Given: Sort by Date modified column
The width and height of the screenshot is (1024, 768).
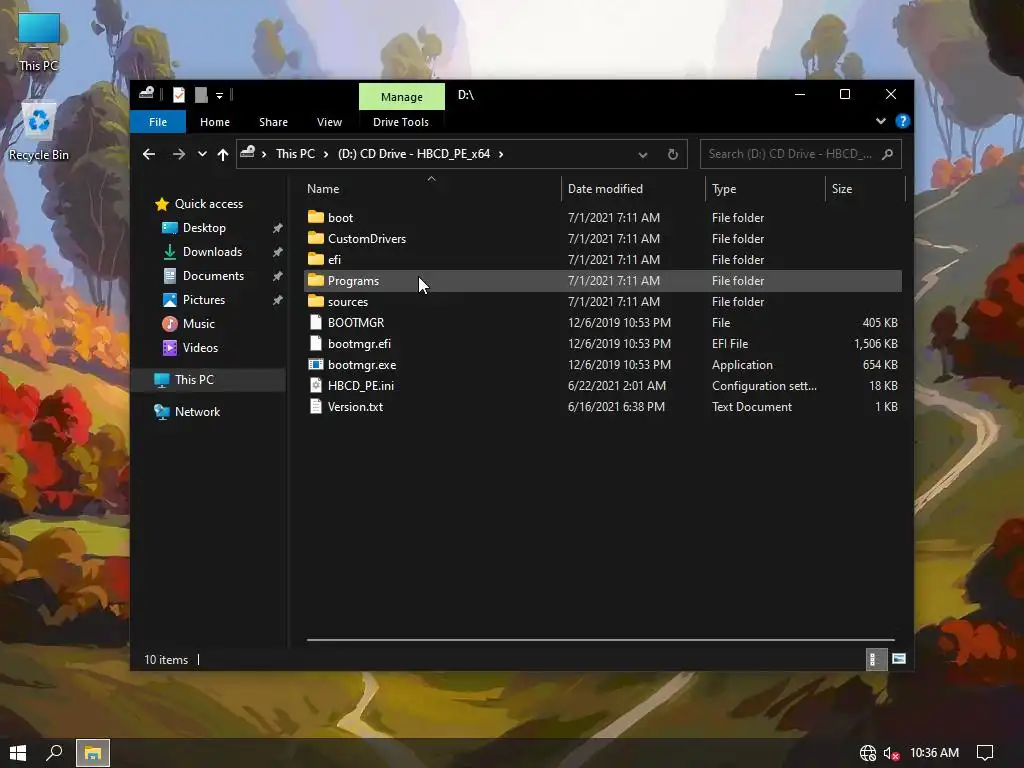Looking at the screenshot, I should point(633,189).
